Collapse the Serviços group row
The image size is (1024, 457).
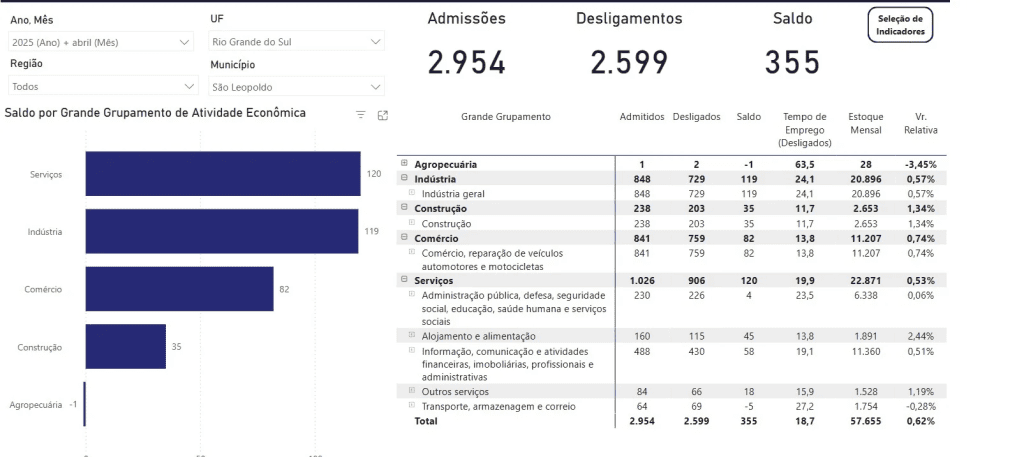(404, 280)
